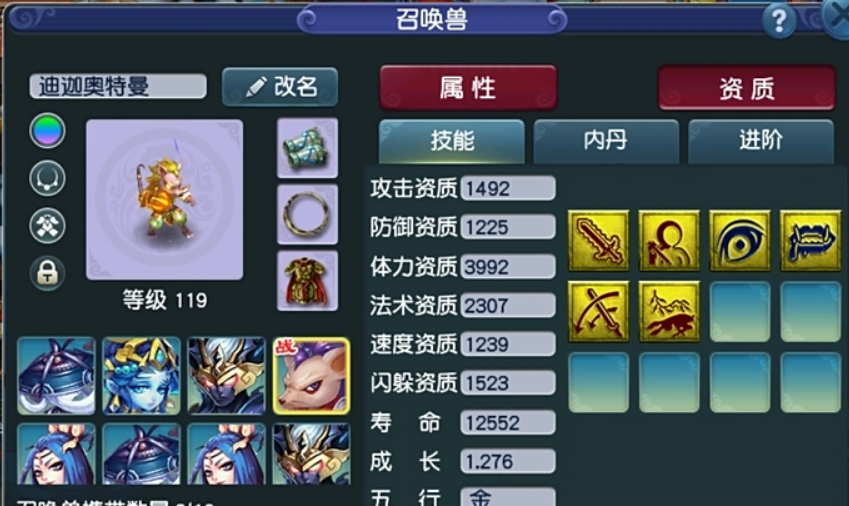849x506 pixels.
Task: Switch to the 进阶 tab
Action: coord(761,141)
